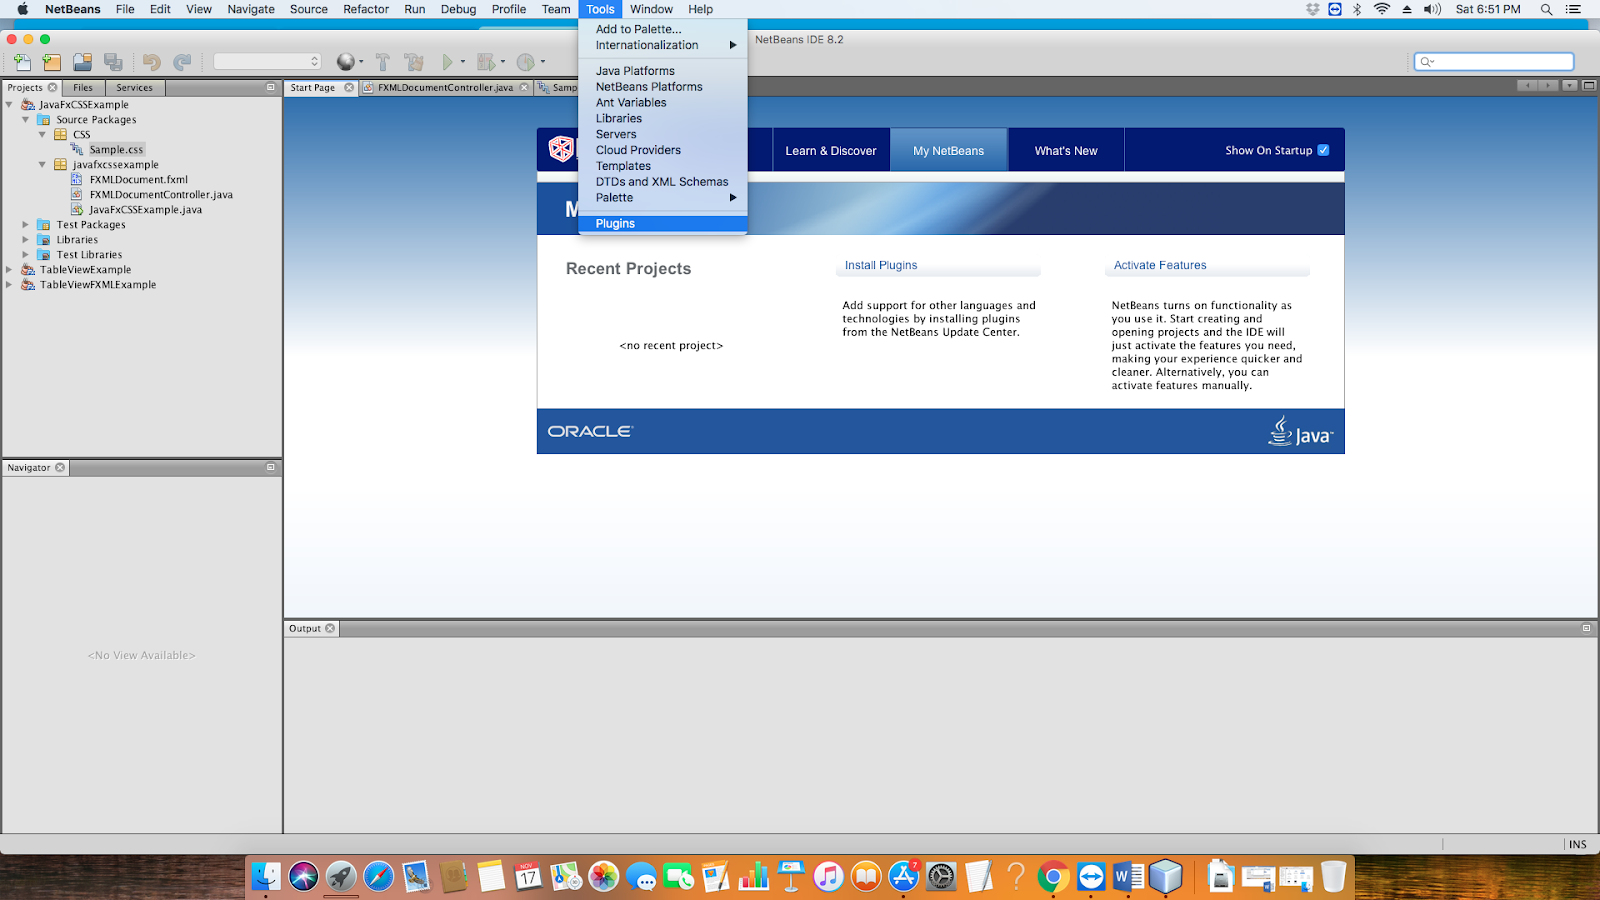1600x900 pixels.
Task: Click the Save All toolbar icon
Action: tap(113, 62)
